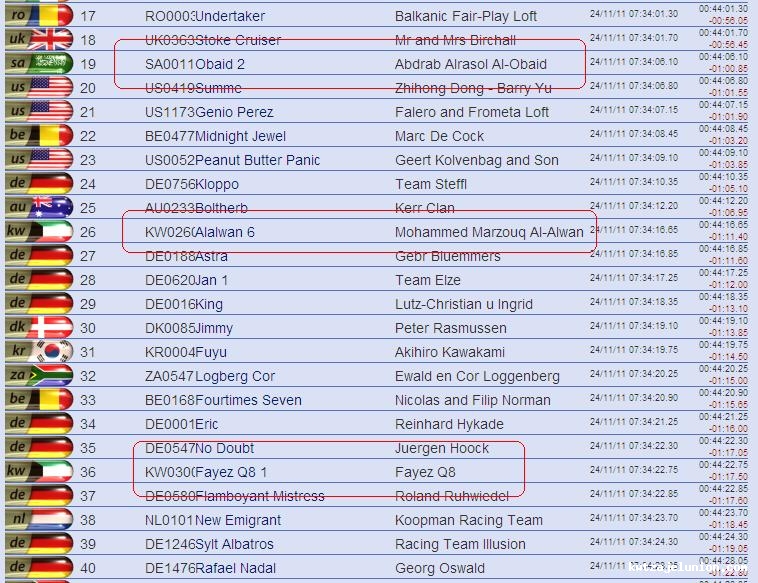Select the Balkanic Fair-Play Loft name
The height and width of the screenshot is (583, 758).
click(x=465, y=16)
